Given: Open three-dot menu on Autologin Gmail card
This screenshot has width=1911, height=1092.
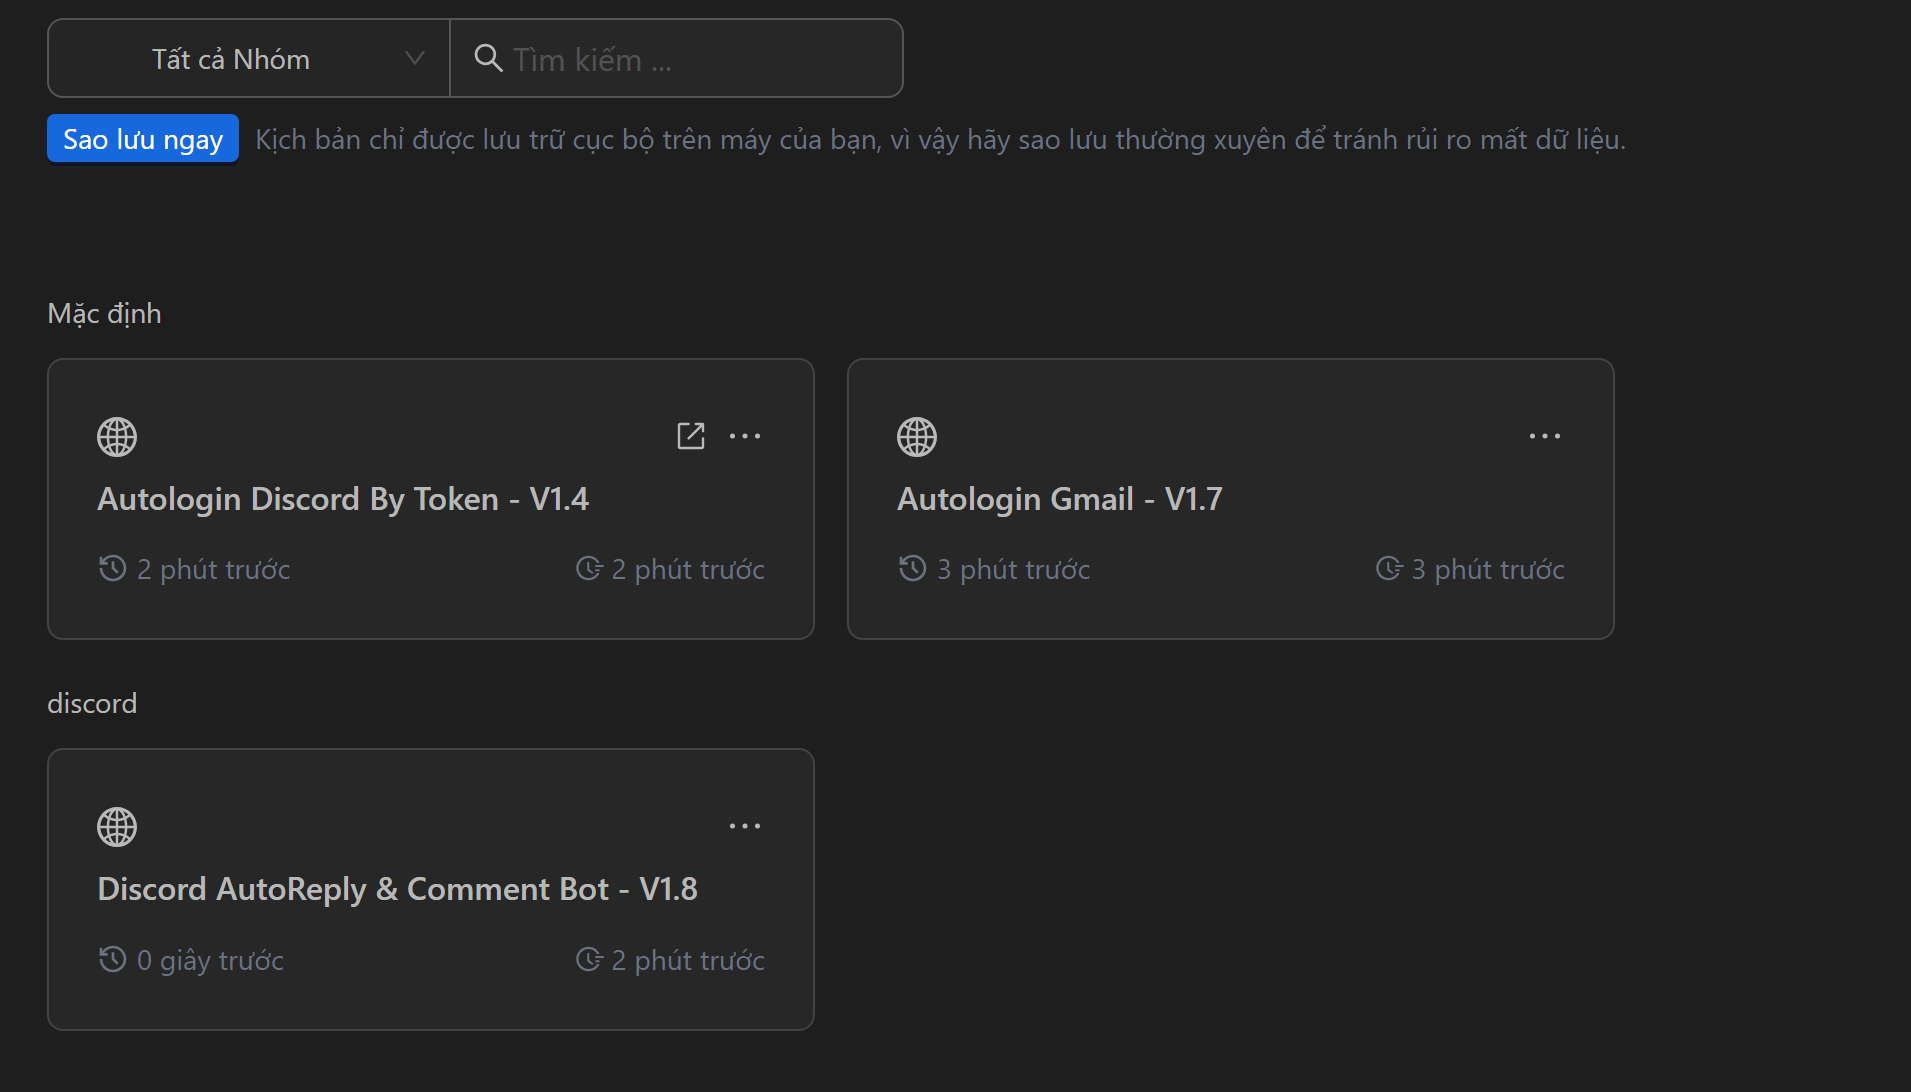Looking at the screenshot, I should coord(1545,436).
